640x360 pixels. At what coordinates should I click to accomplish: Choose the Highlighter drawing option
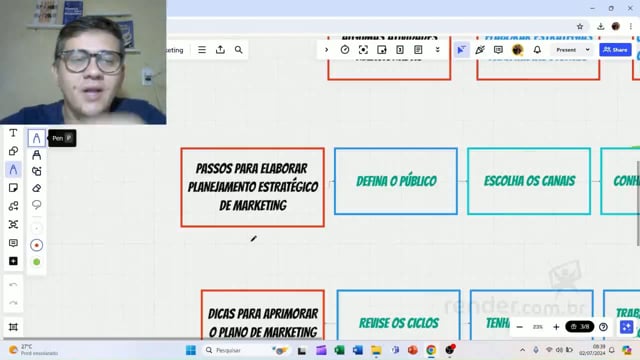[36, 155]
